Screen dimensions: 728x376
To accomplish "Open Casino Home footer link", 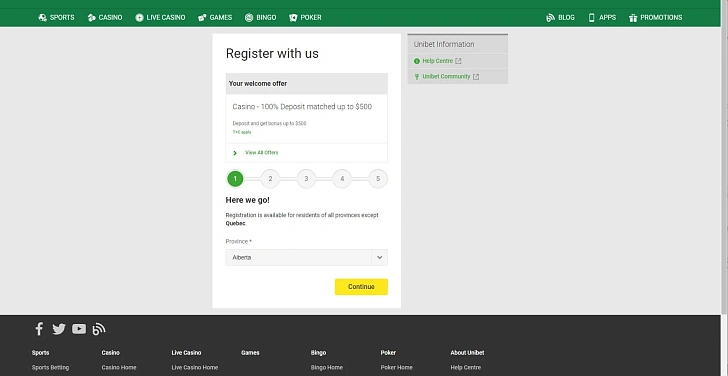I will point(119,368).
